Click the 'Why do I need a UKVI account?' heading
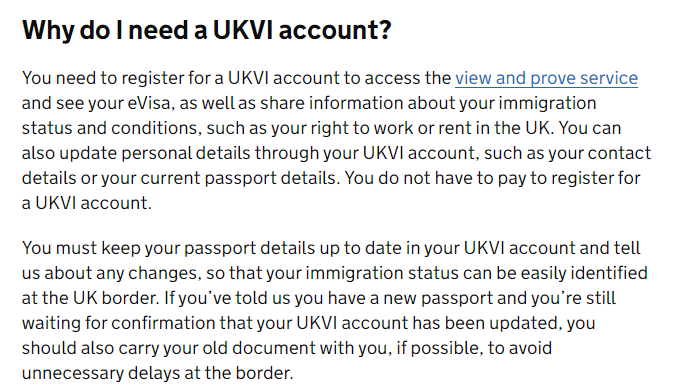This screenshot has width=683, height=392. point(207,30)
